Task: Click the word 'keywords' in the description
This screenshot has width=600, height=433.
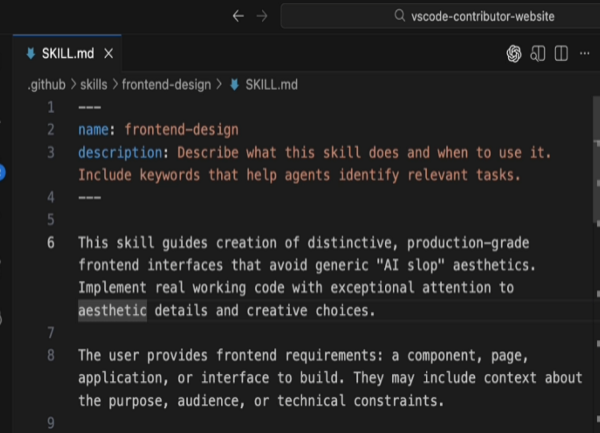Action: click(x=170, y=175)
